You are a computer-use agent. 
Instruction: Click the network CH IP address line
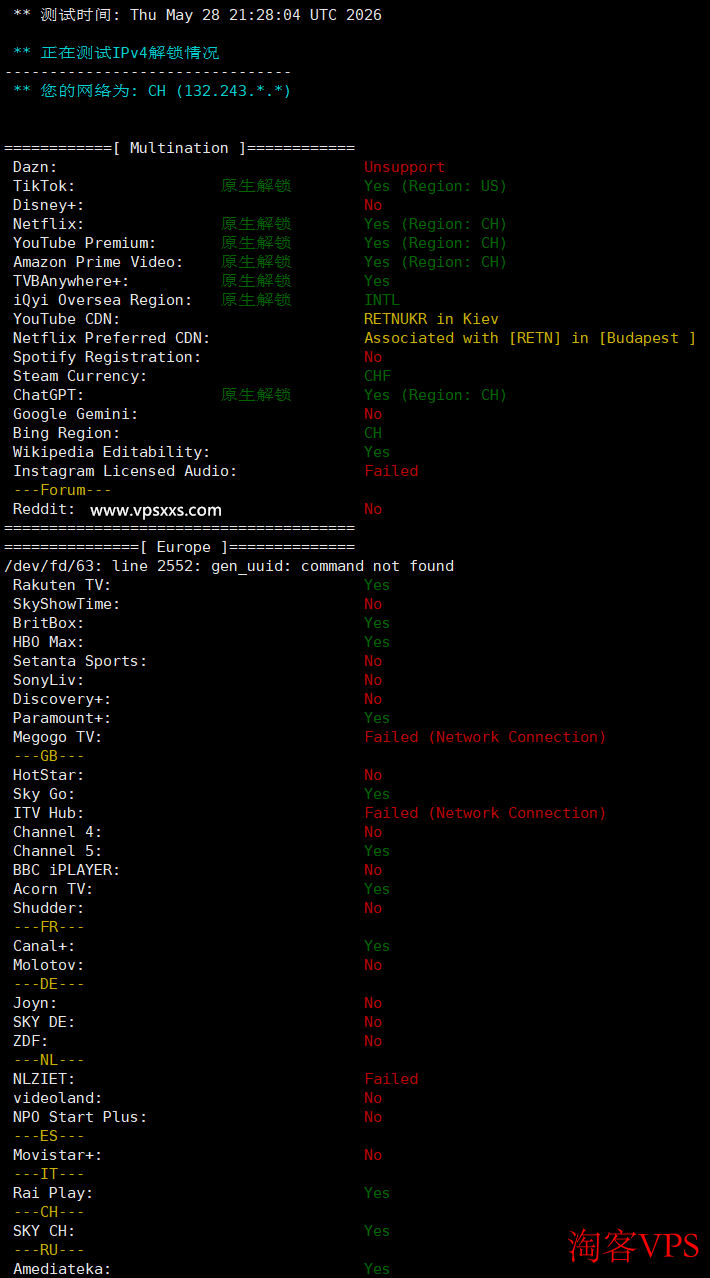152,91
